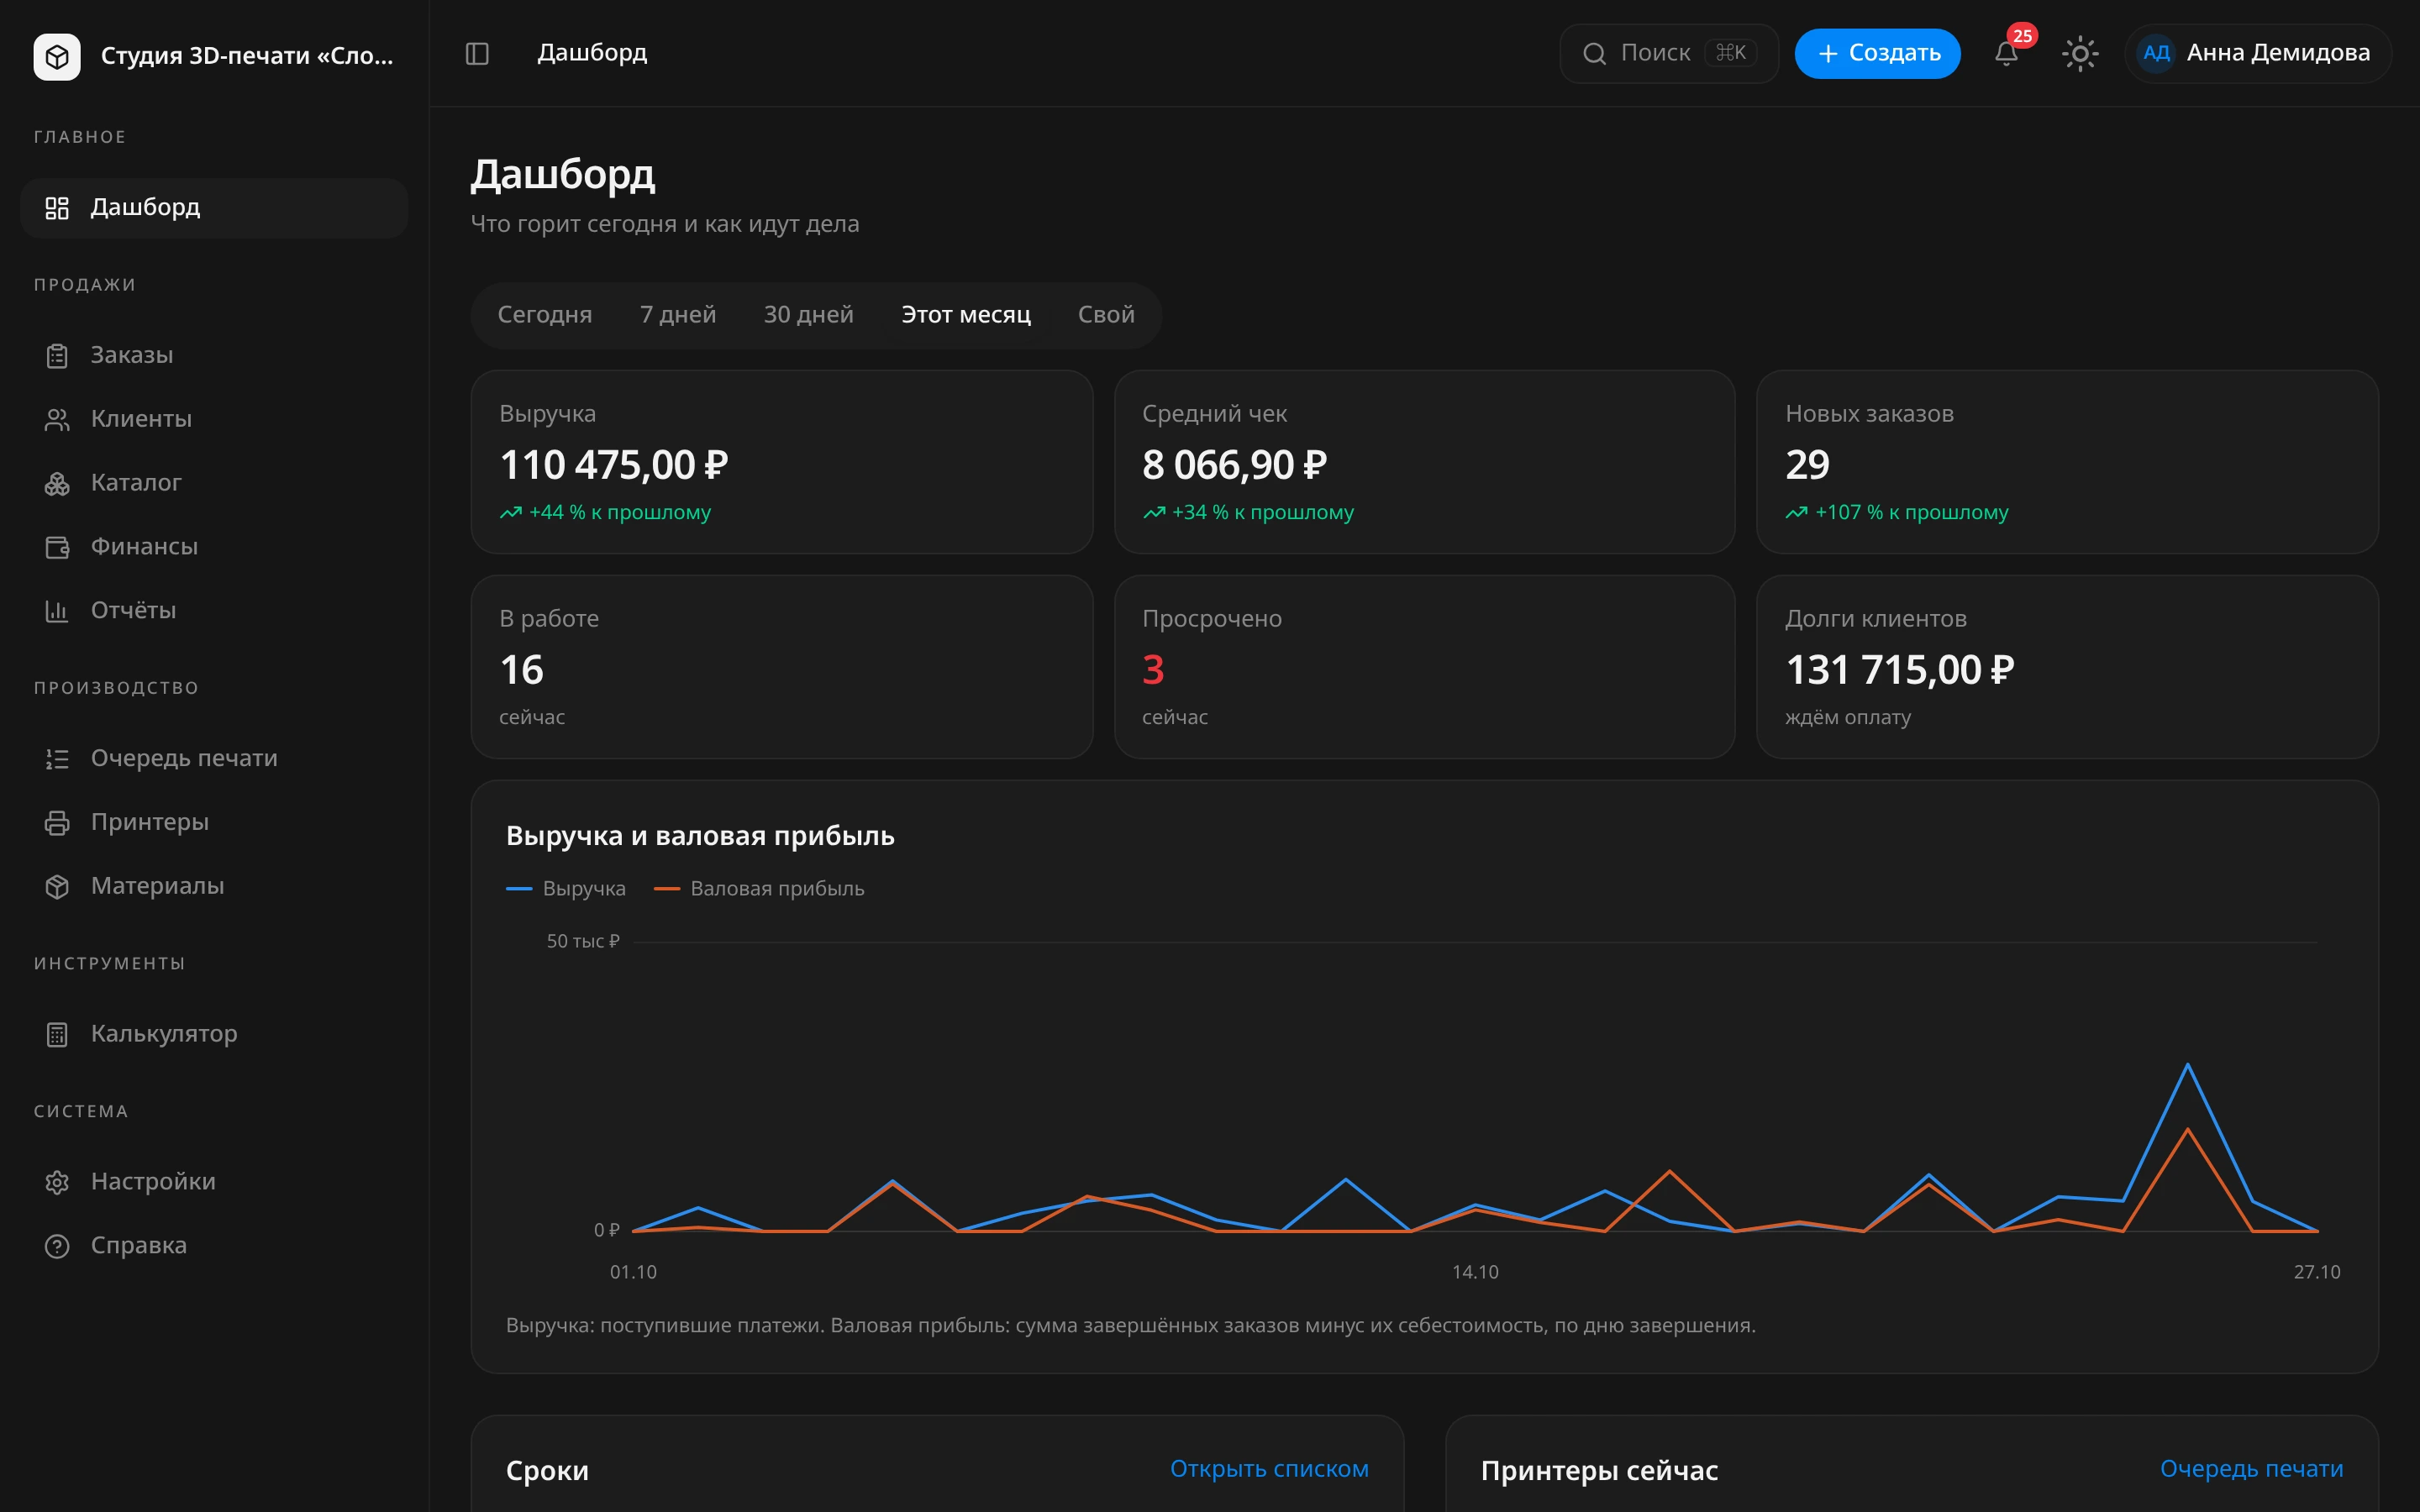Collapse the sidebar panel icon

477,53
